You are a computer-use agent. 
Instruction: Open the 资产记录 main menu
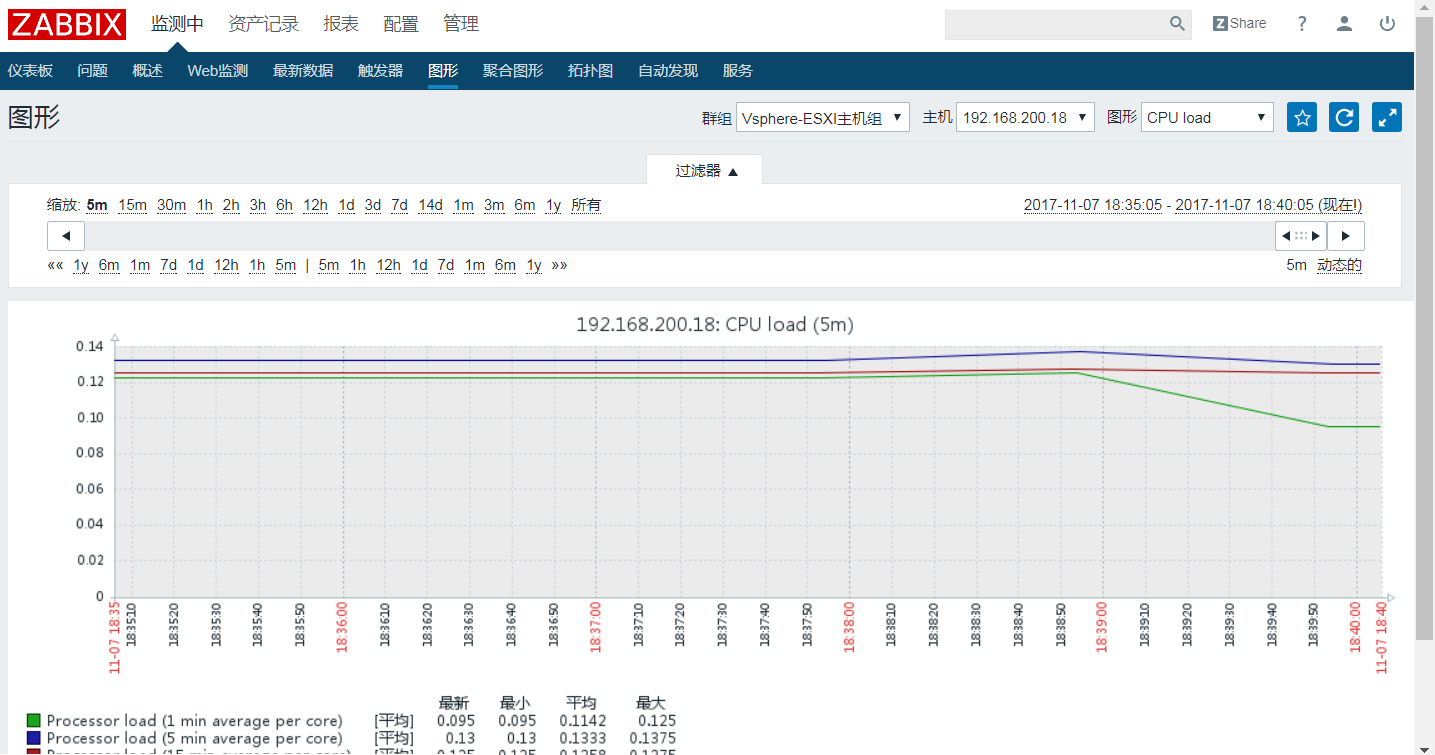[263, 24]
